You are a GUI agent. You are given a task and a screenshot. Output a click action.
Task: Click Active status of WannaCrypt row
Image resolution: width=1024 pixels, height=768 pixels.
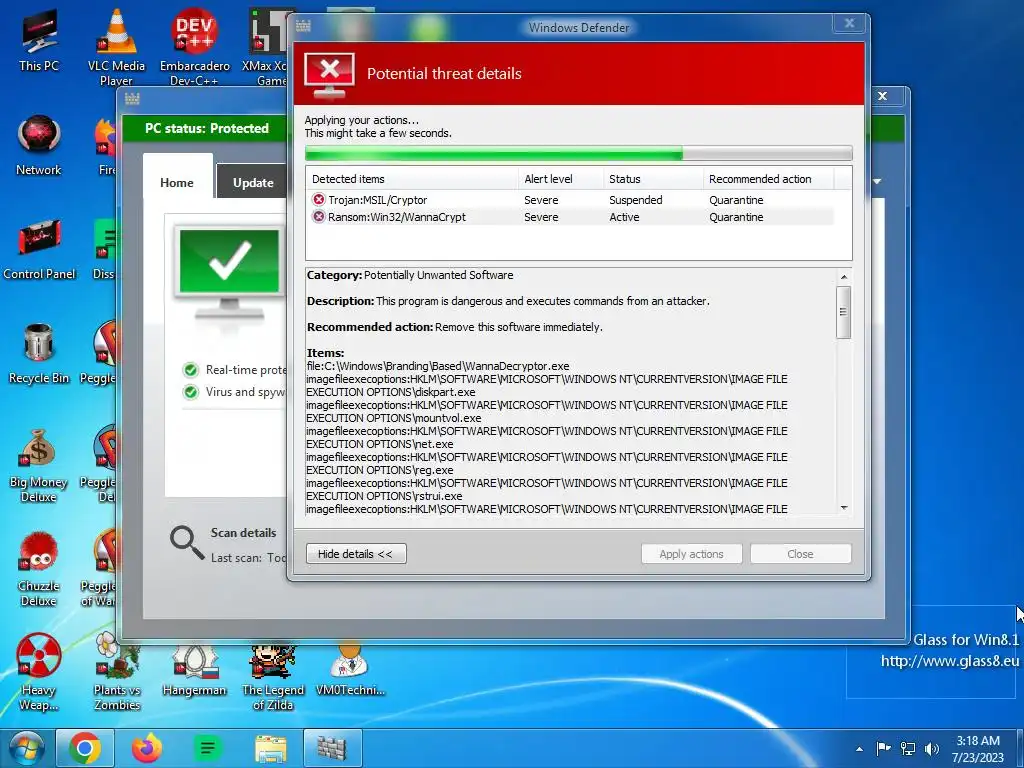[x=624, y=217]
